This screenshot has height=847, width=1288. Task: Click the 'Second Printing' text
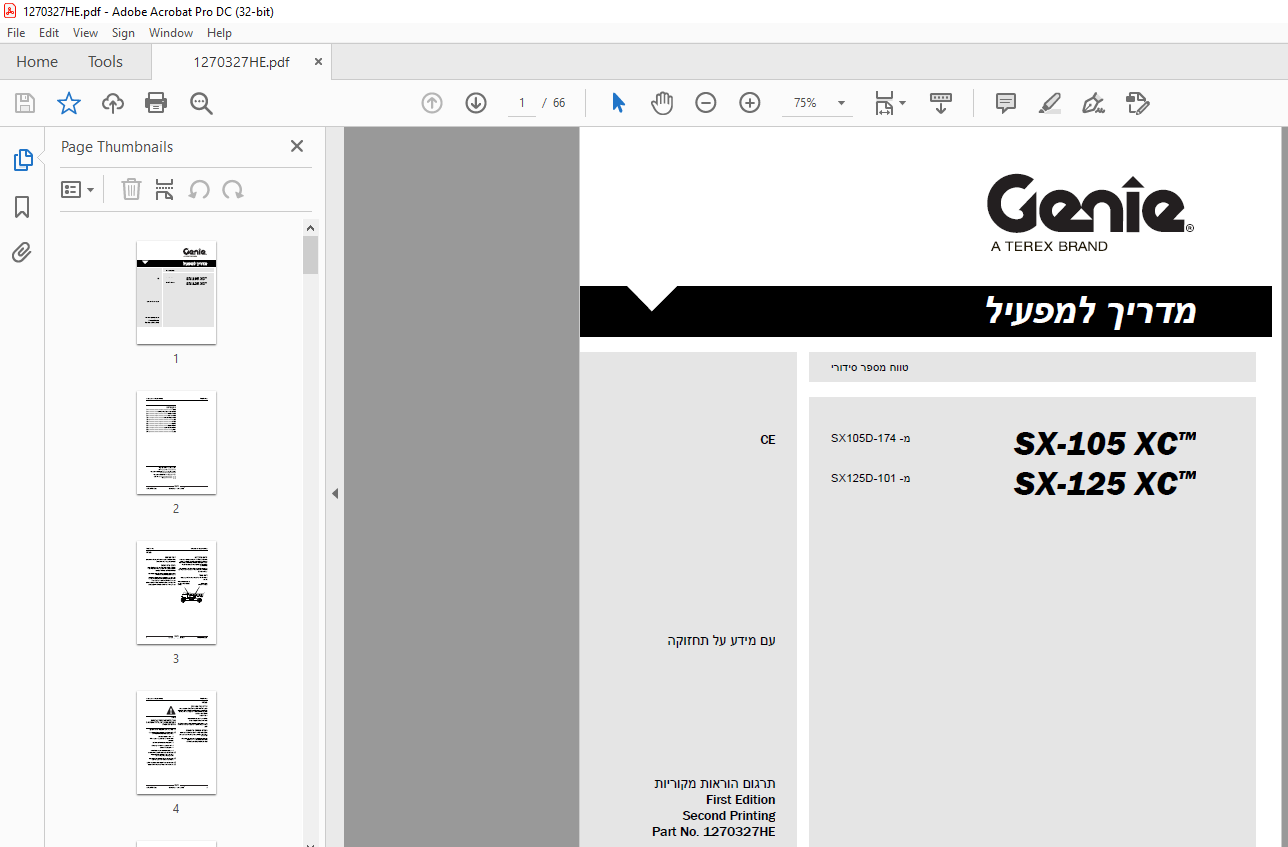[x=729, y=816]
